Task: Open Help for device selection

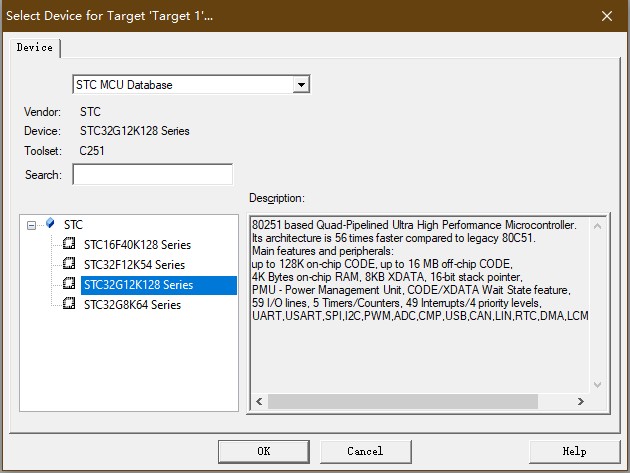Action: tap(574, 451)
